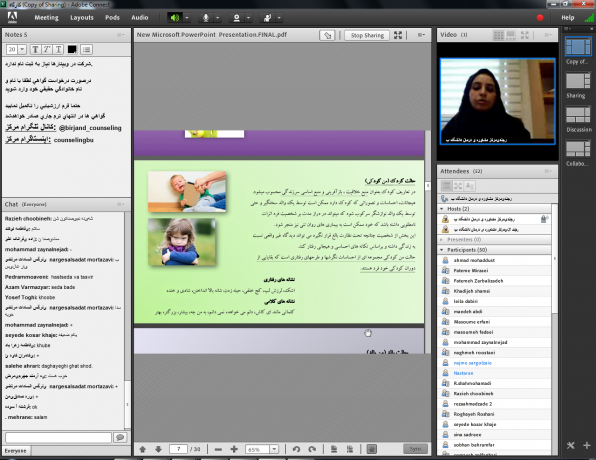Select the Everyone chat tab

coord(16,451)
